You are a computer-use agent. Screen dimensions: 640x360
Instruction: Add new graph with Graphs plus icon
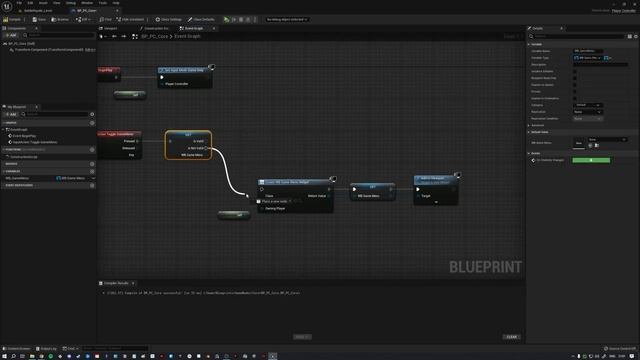92,122
